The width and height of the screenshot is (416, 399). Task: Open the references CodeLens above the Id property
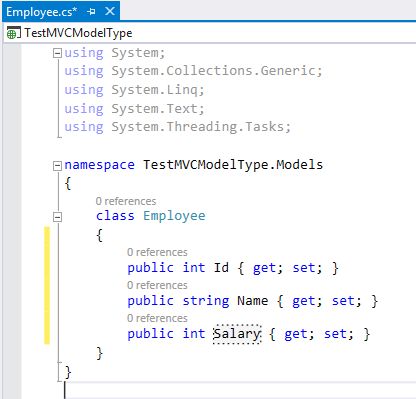(x=157, y=252)
